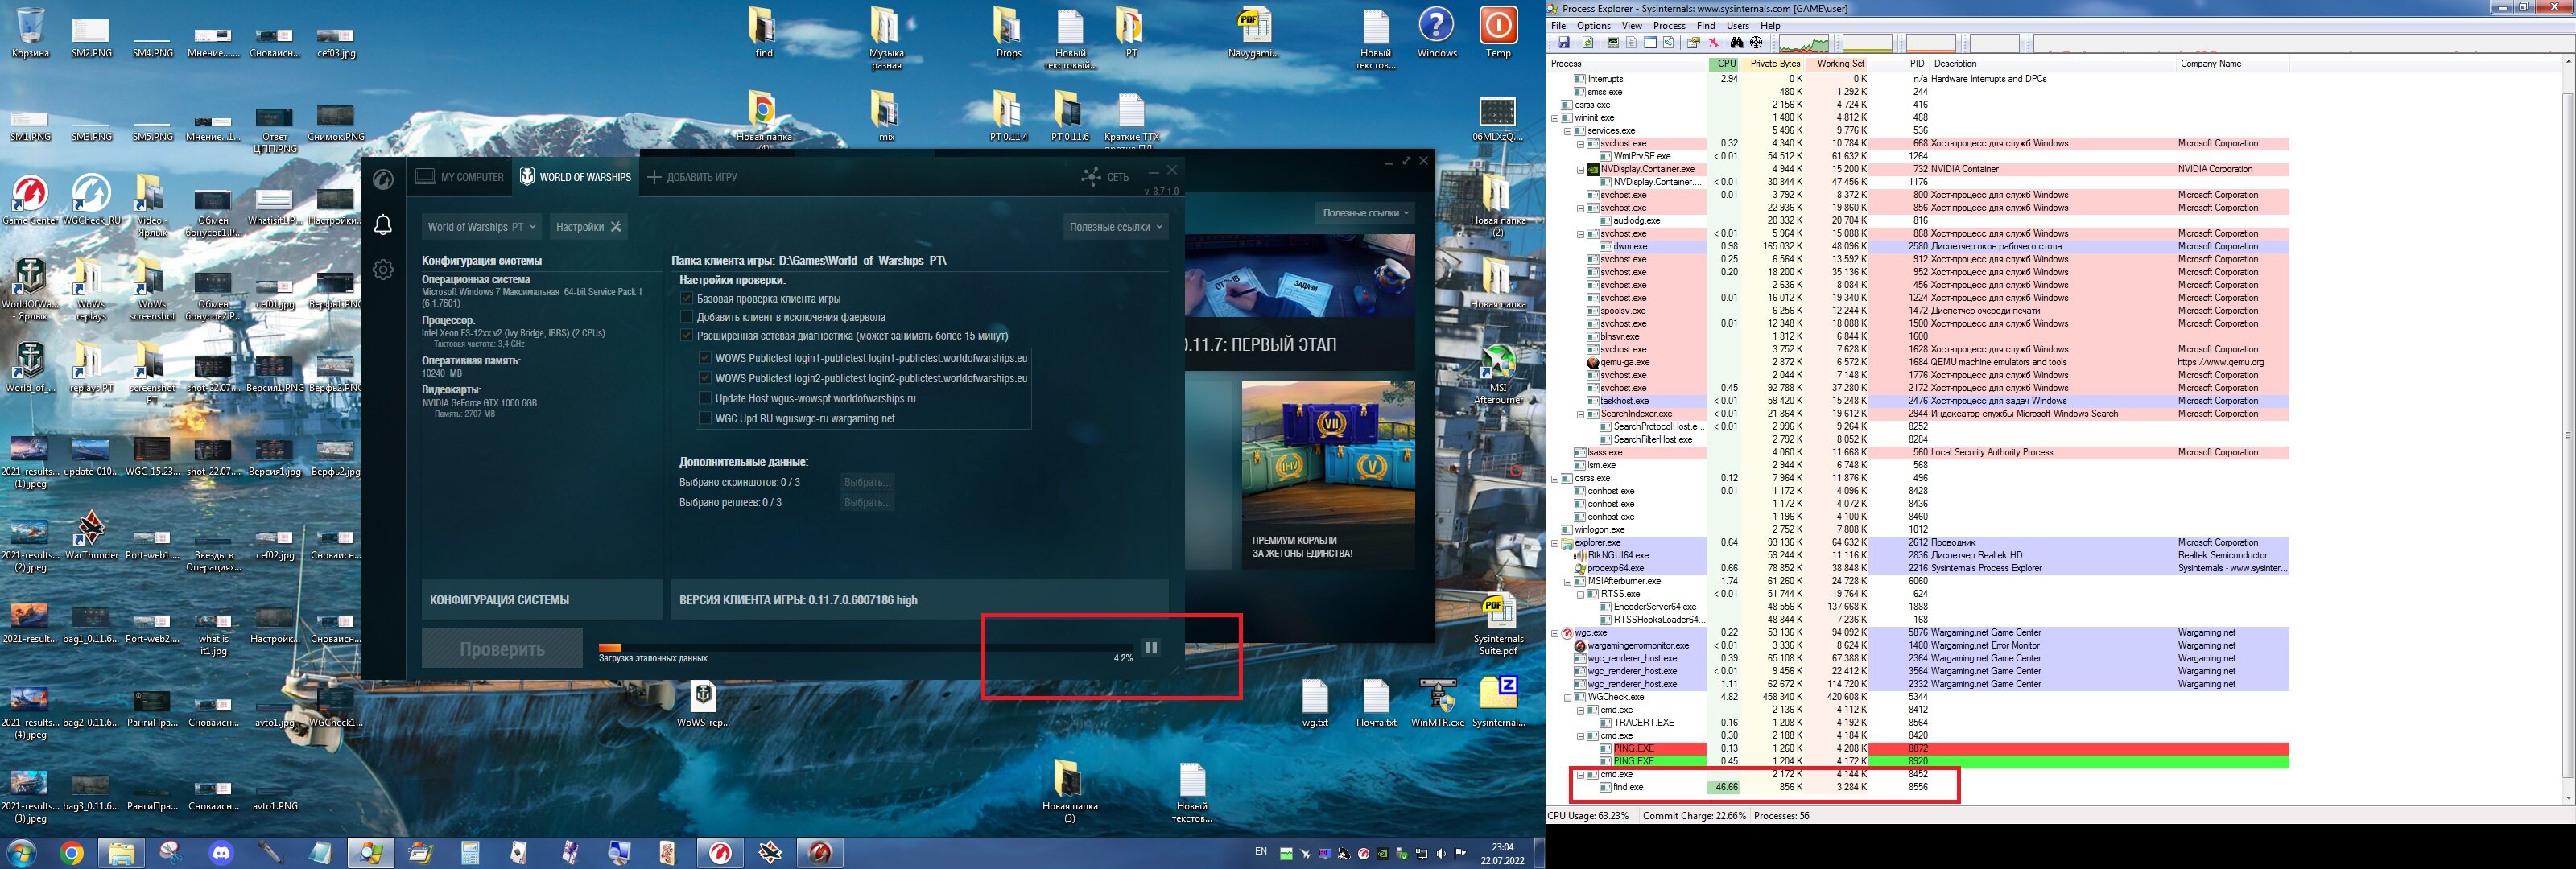This screenshot has width=2576, height=869.
Task: Click the binoculars Find Handle icon
Action: point(1737,43)
